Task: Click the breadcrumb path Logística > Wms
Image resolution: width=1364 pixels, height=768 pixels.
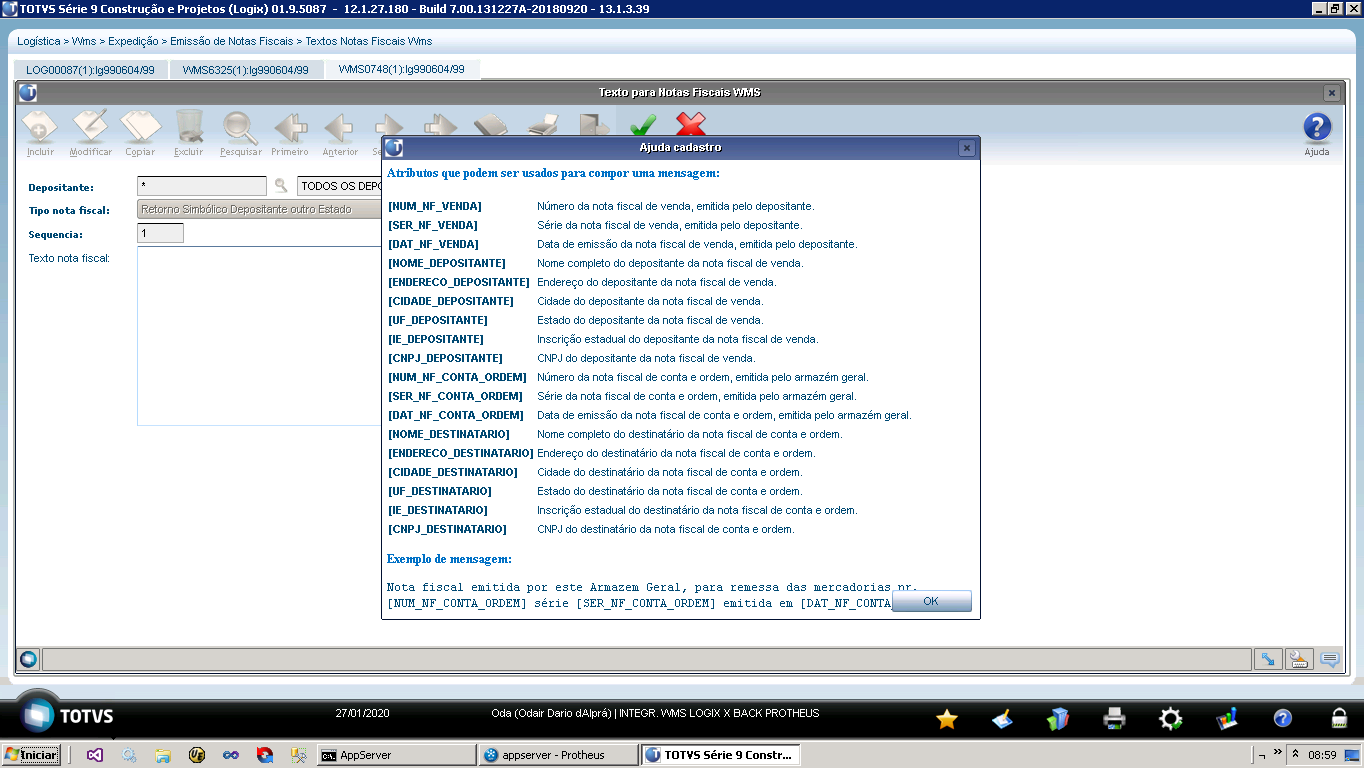Action: tap(56, 41)
